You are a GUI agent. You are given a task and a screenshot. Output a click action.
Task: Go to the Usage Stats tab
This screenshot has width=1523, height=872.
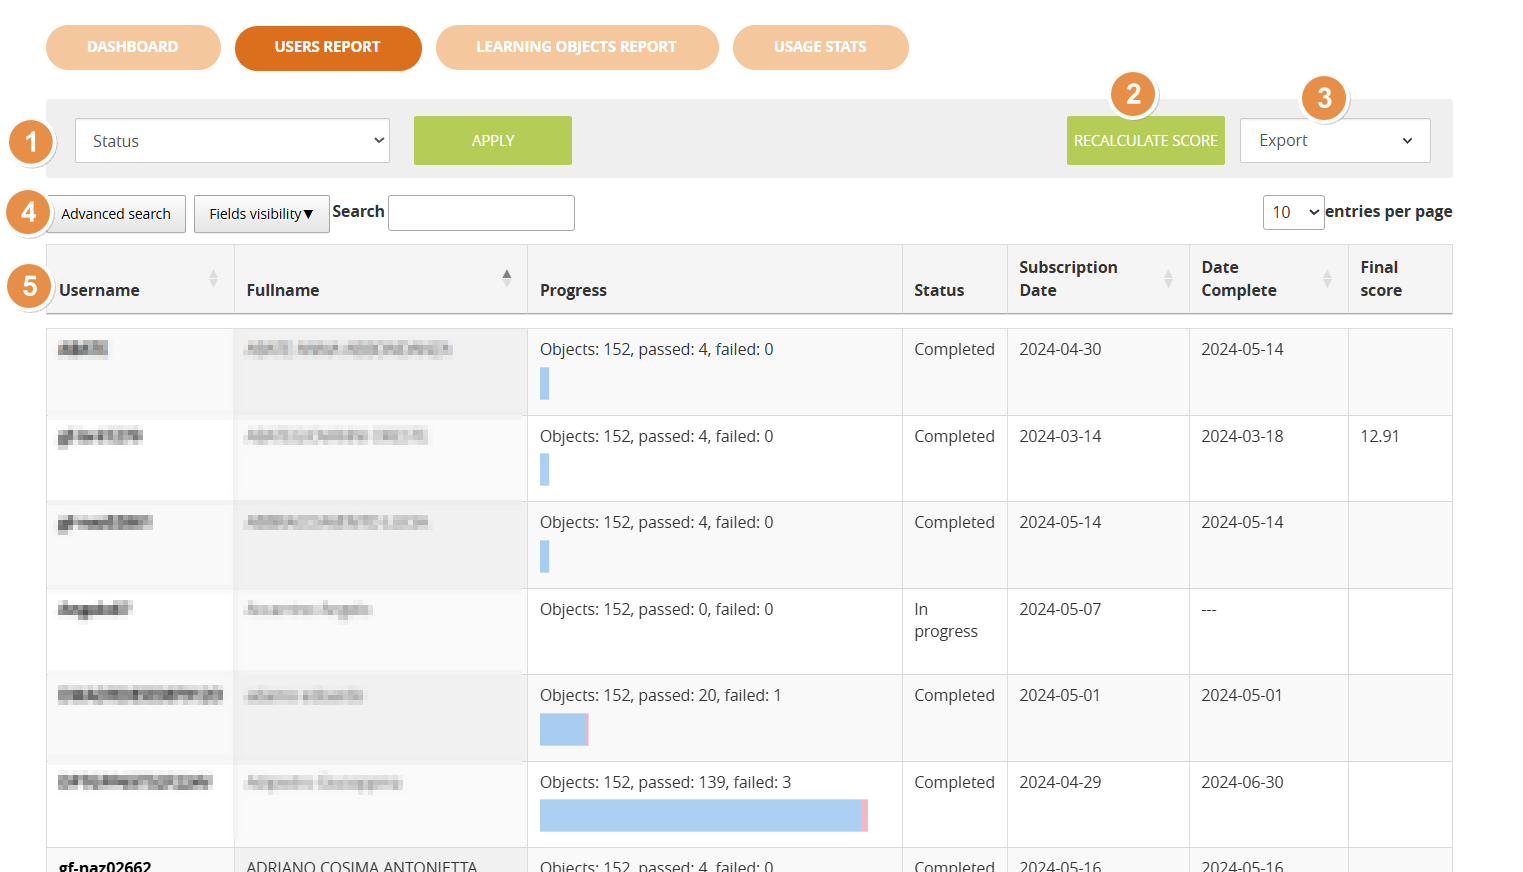click(820, 47)
